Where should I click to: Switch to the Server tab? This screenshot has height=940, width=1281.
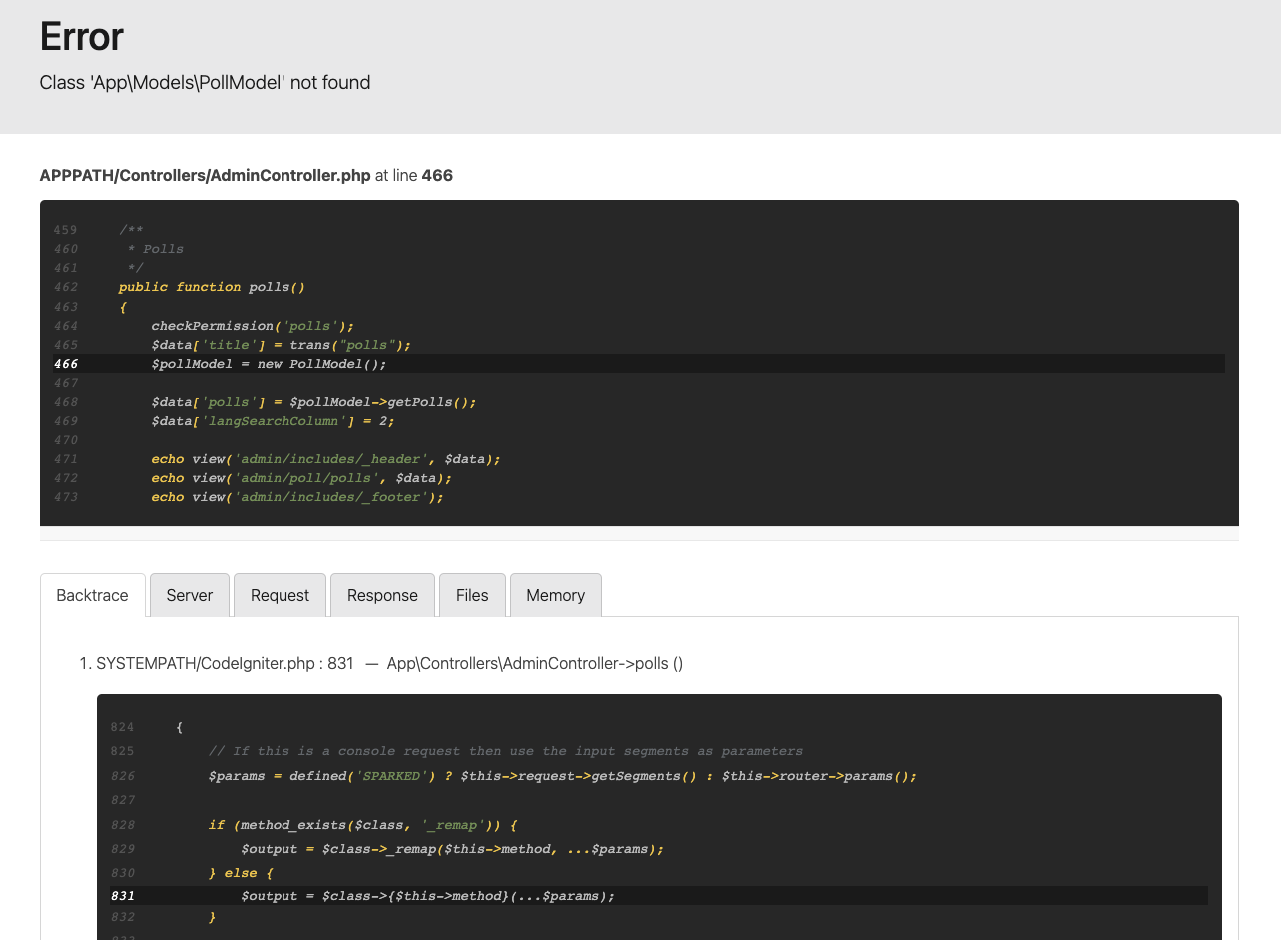tap(190, 595)
